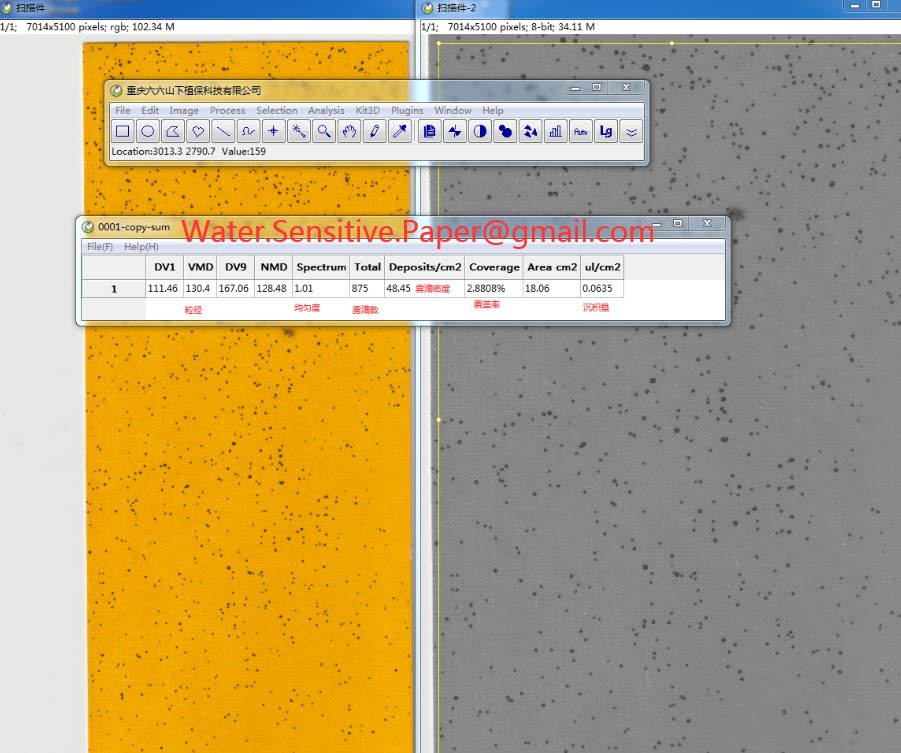Viewport: 901px width, 753px height.
Task: Click the flip arrows toolbar icon
Action: coord(455,132)
